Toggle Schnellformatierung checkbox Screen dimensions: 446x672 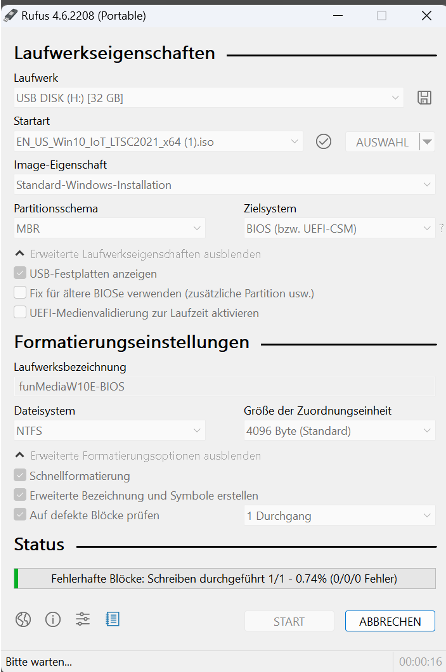tap(20, 475)
